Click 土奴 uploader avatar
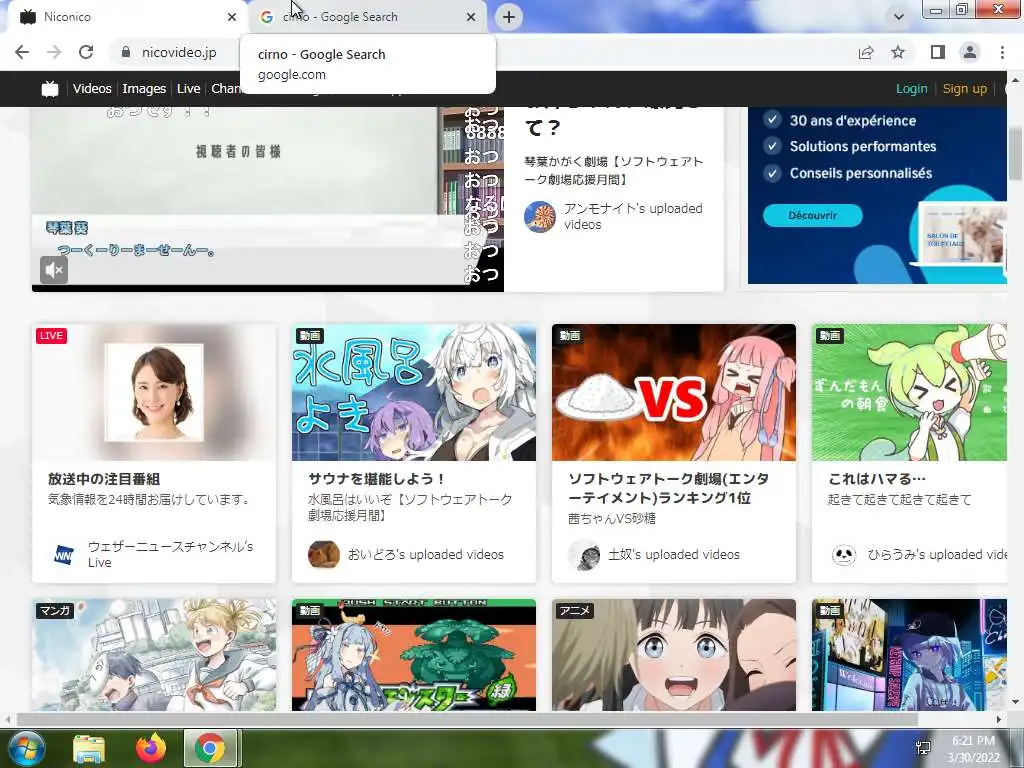 coord(584,554)
